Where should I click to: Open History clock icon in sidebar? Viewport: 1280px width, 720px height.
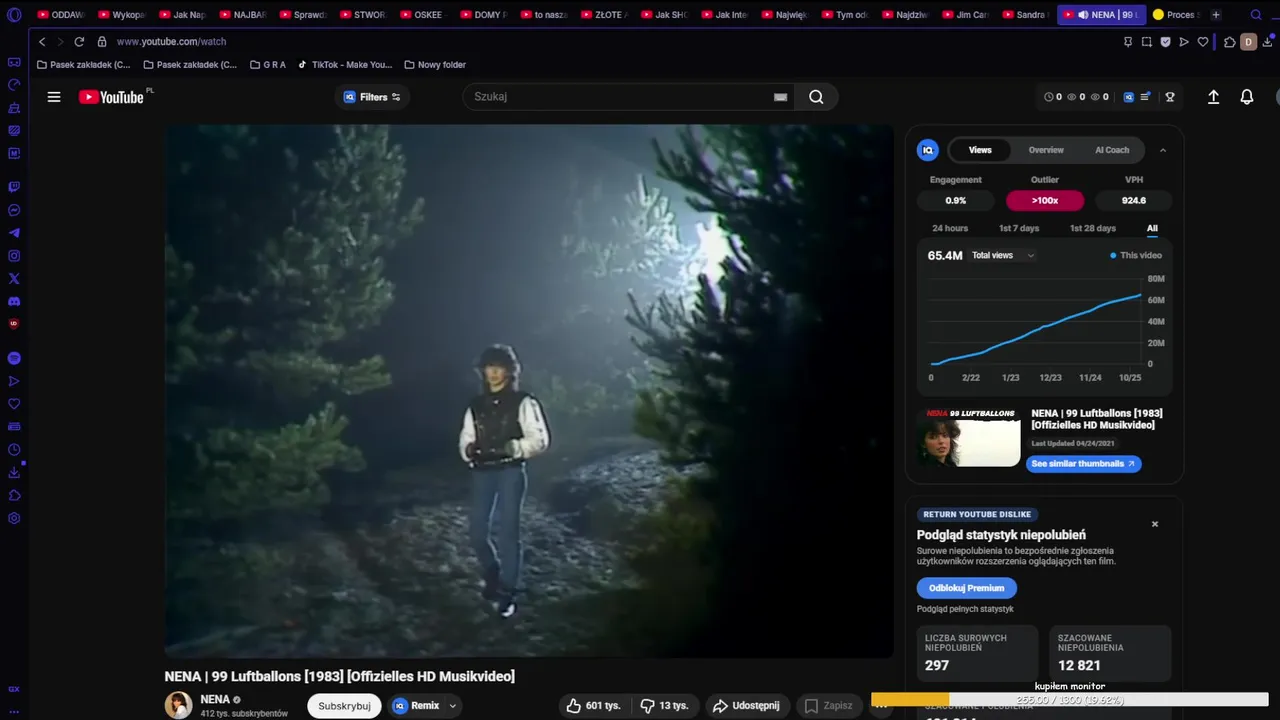point(14,450)
